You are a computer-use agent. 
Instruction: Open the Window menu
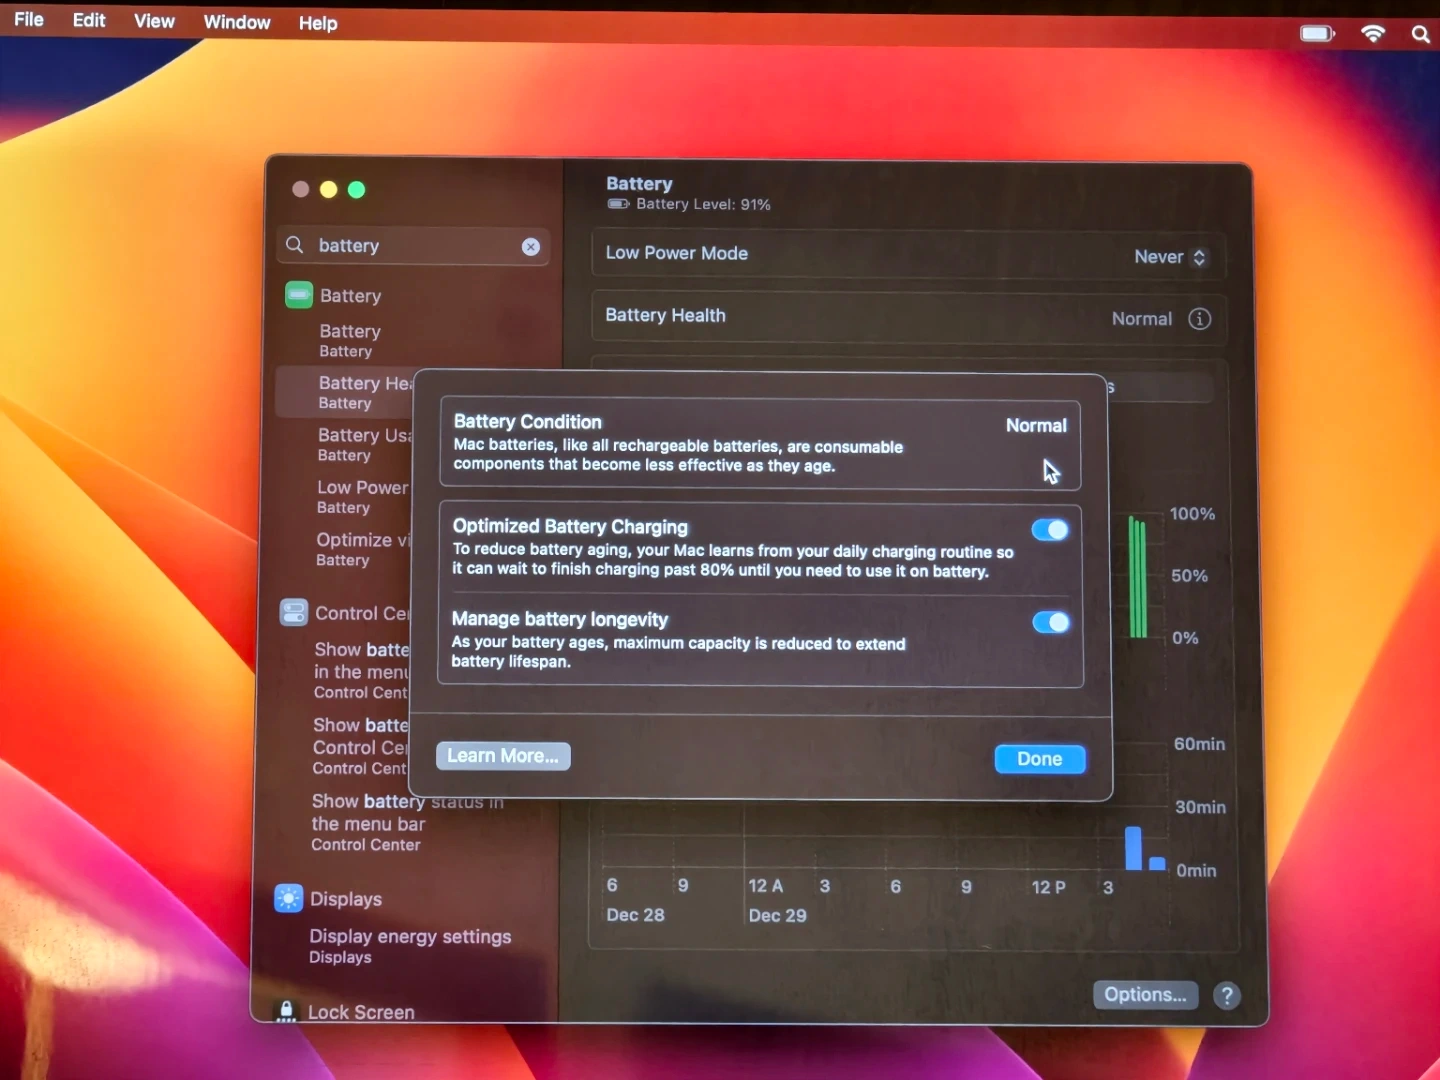pos(237,22)
